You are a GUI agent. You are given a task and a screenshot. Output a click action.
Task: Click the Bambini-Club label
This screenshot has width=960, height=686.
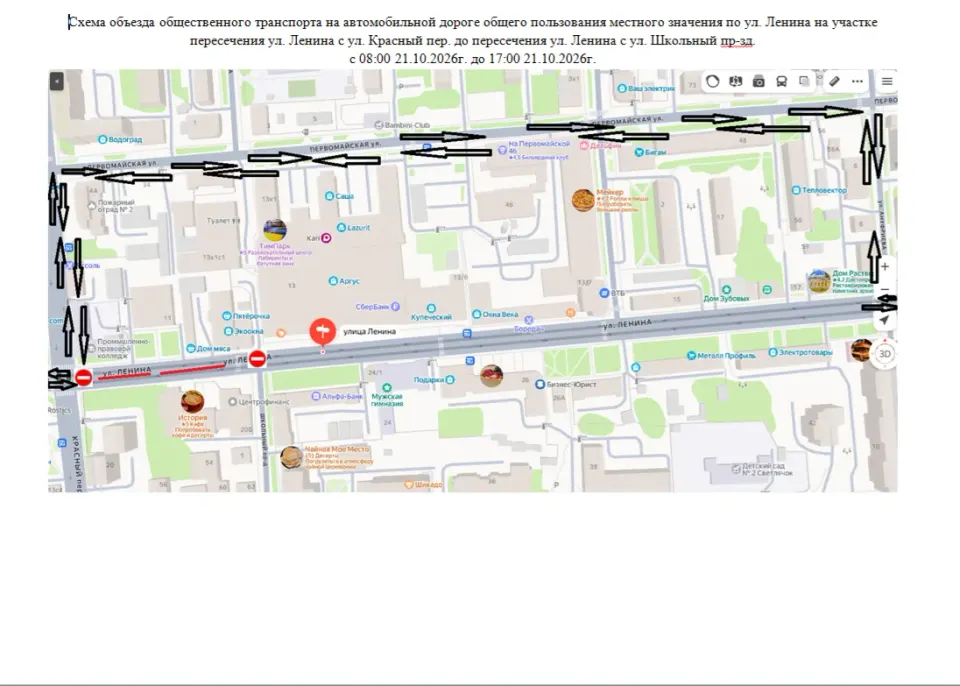(x=407, y=125)
